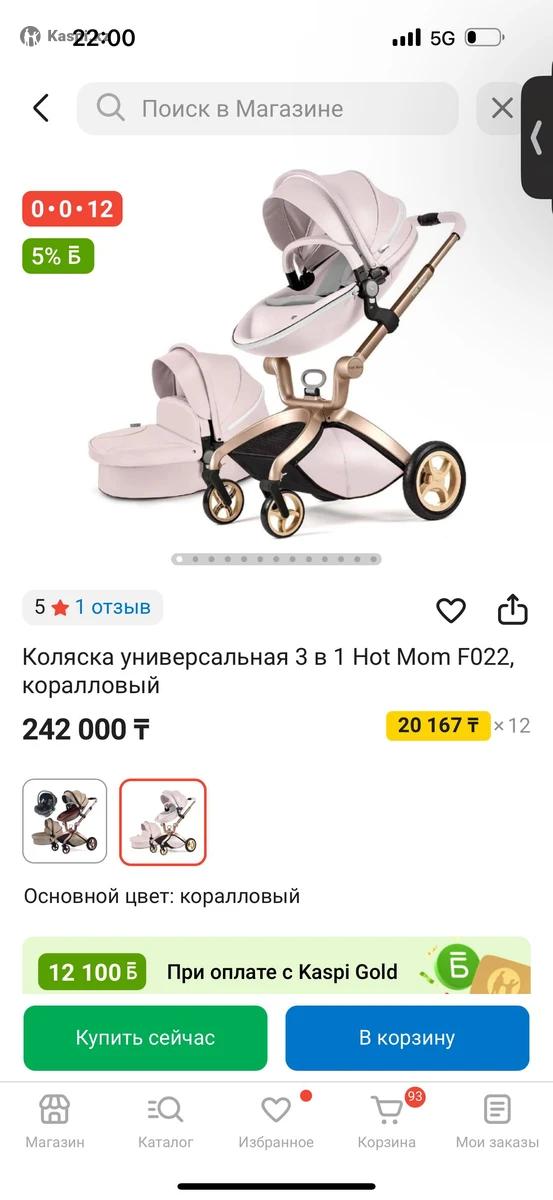The width and height of the screenshot is (553, 1200).
Task: Open the Магазин tab
Action: tap(54, 1122)
